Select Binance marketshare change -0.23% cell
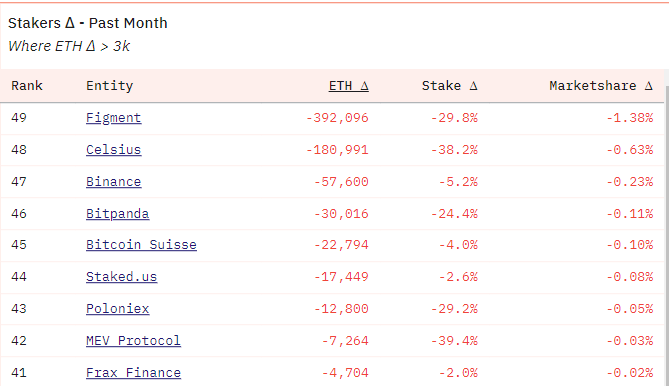Image resolution: width=669 pixels, height=386 pixels. pos(630,182)
